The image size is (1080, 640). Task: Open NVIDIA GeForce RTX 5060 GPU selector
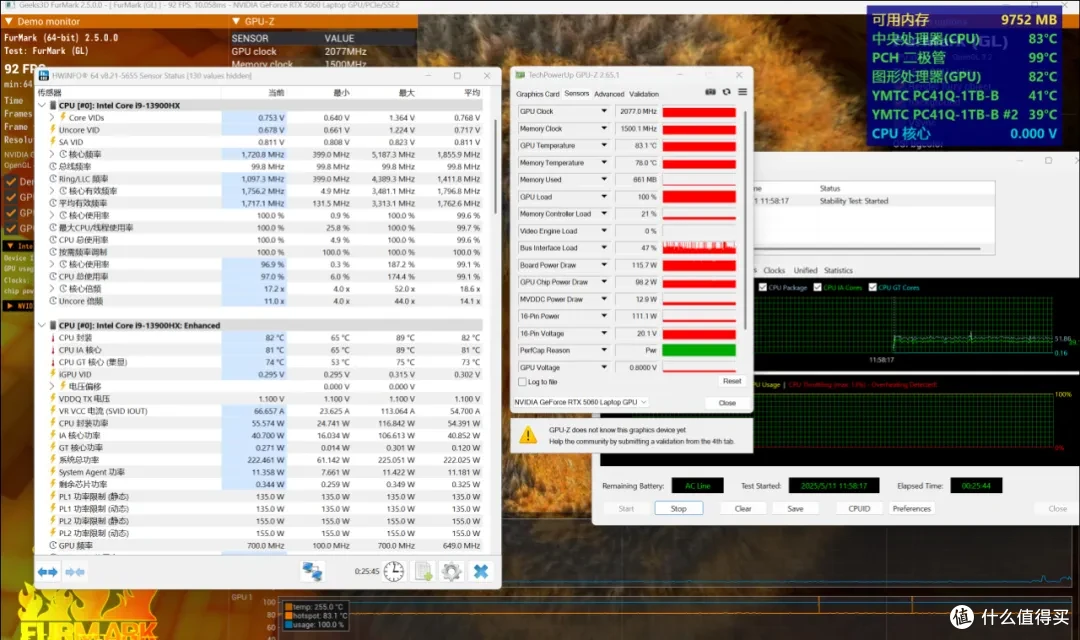tap(581, 402)
